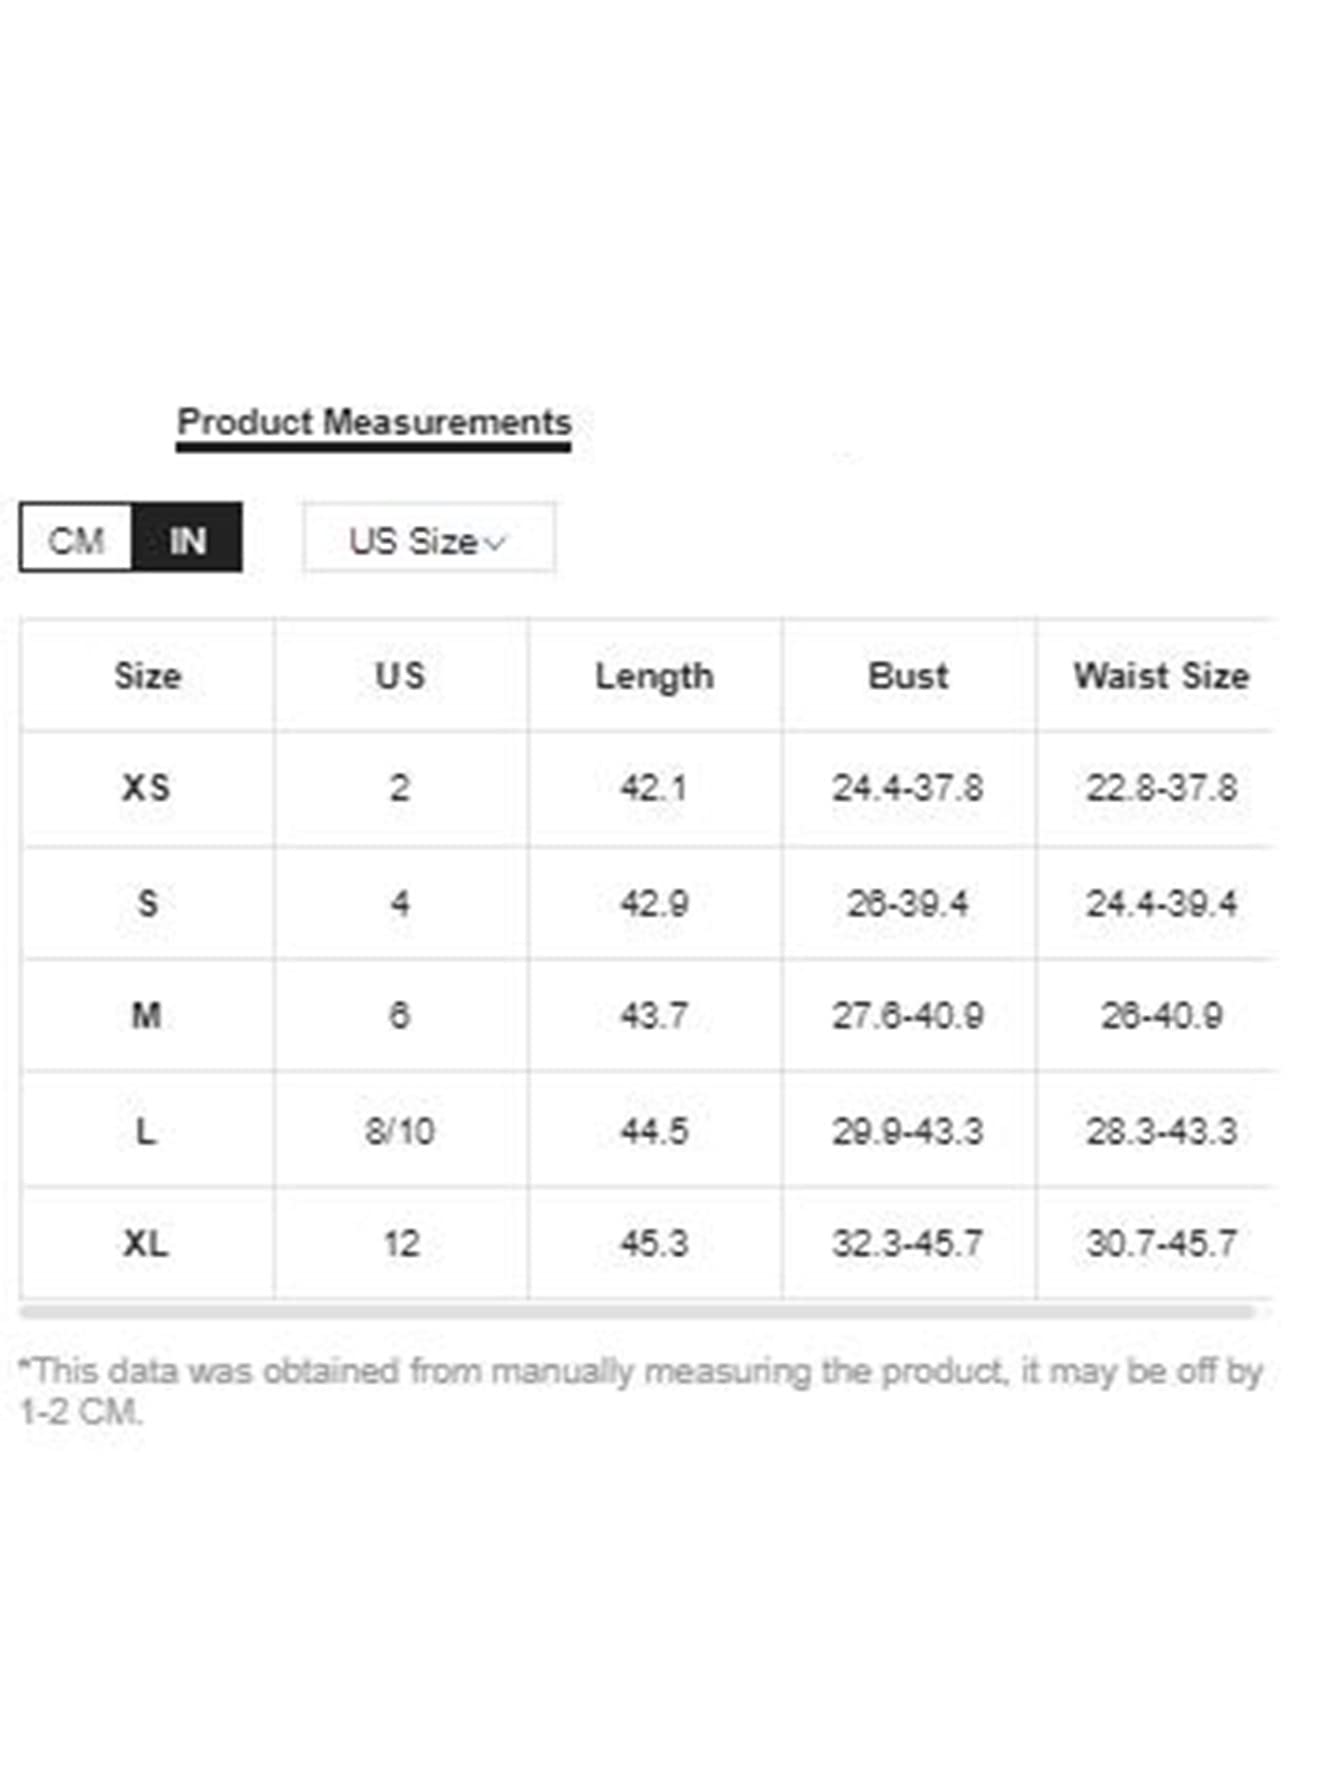The height and width of the screenshot is (1785, 1340).
Task: Click the US column header
Action: click(401, 676)
